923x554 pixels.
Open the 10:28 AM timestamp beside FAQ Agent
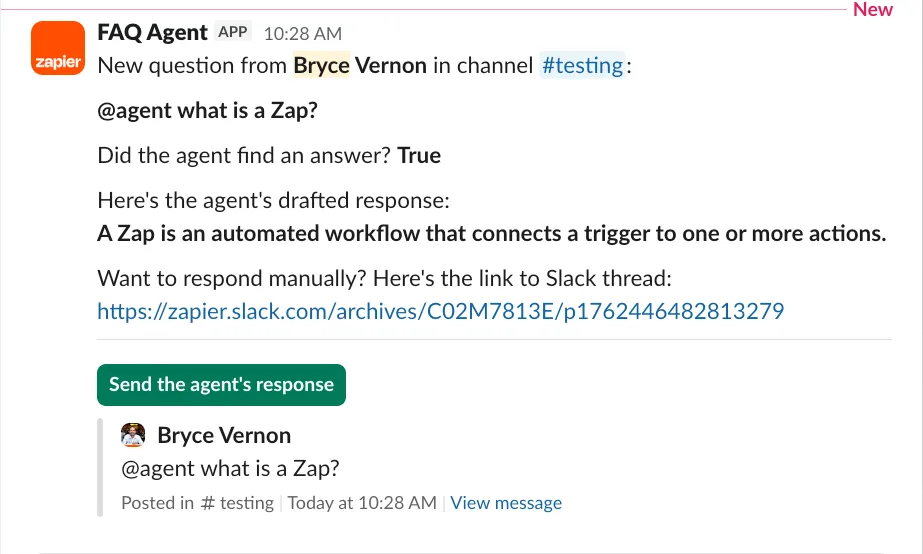[x=303, y=34]
